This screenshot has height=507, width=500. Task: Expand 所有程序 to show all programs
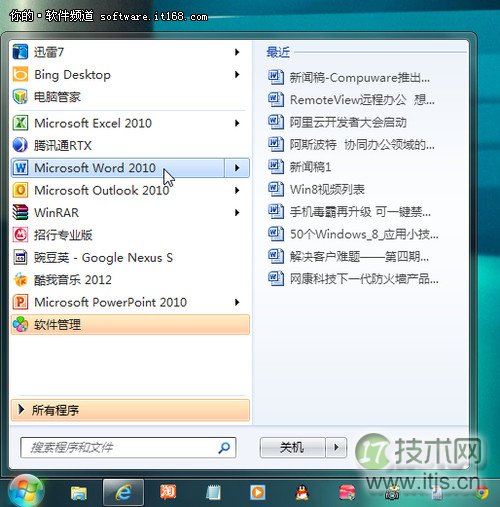[x=130, y=410]
